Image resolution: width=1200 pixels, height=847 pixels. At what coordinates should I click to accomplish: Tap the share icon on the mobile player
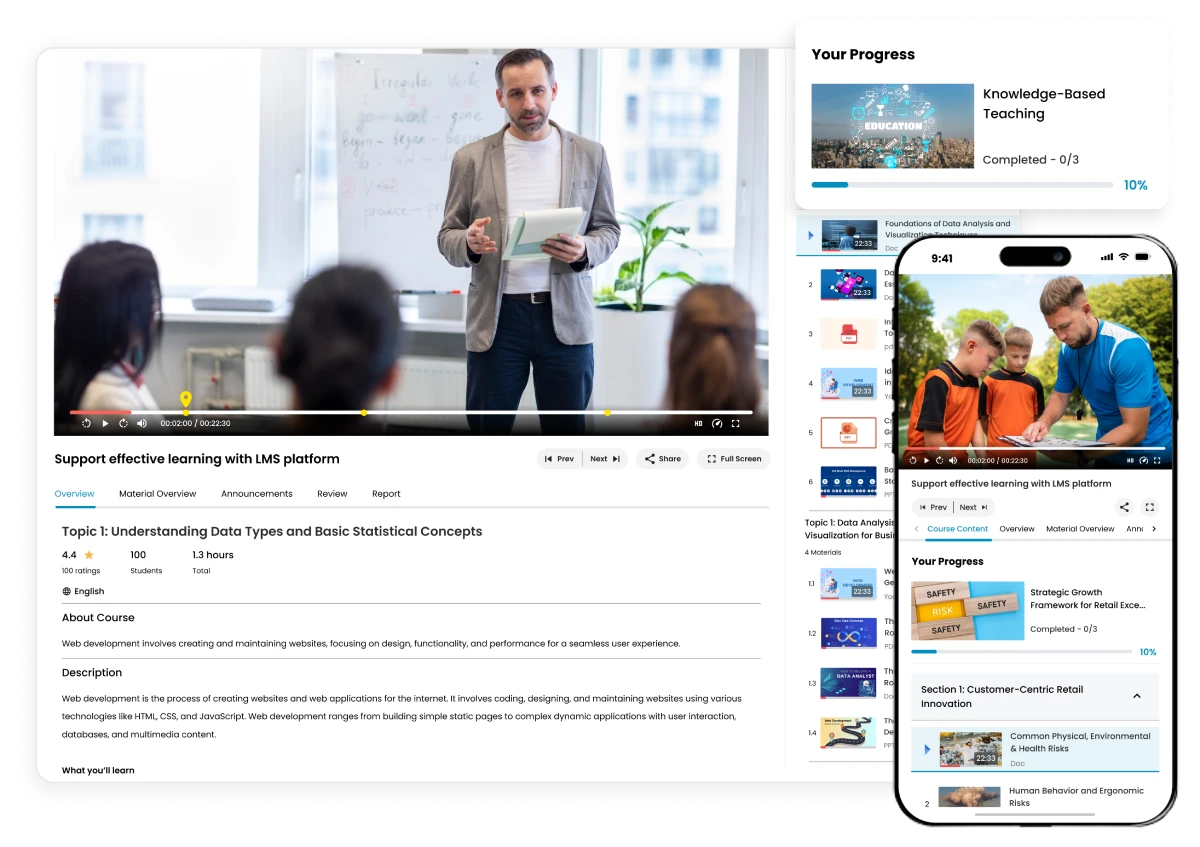[1124, 507]
